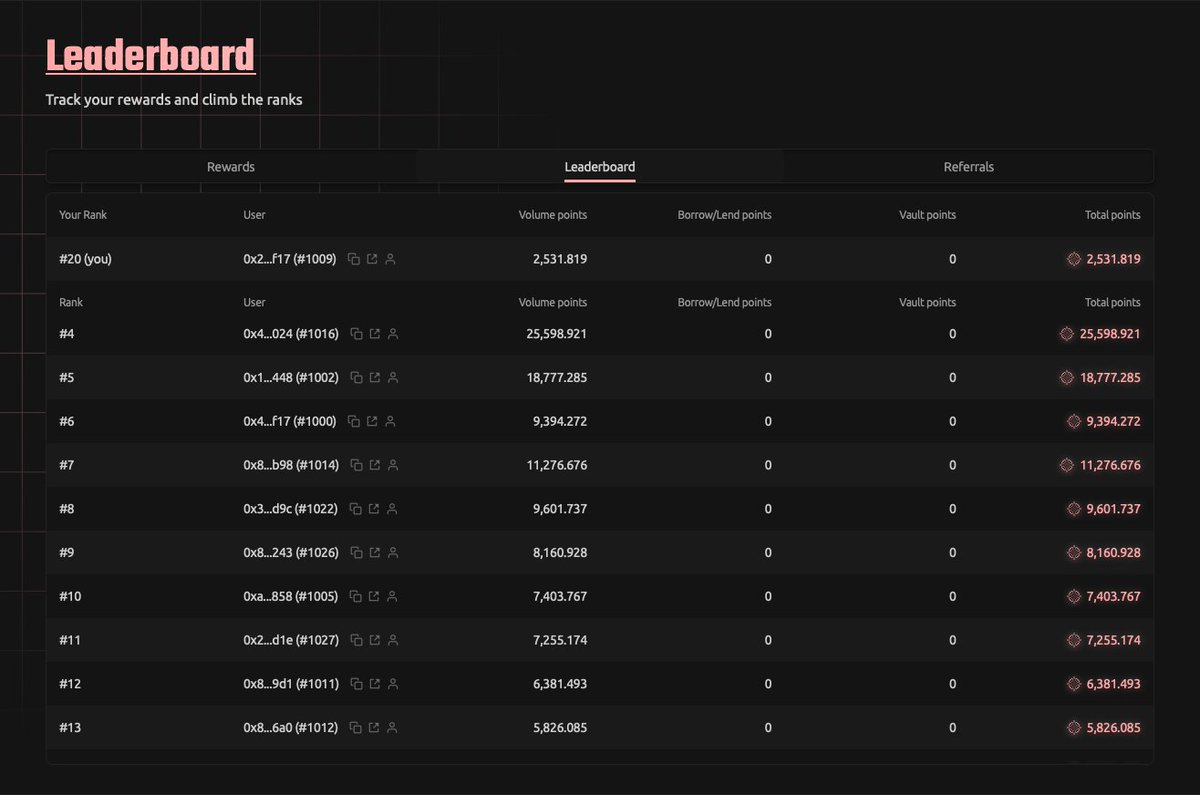This screenshot has height=795, width=1200.
Task: Open external link for 0x4...f17 (#1000)
Action: point(372,422)
